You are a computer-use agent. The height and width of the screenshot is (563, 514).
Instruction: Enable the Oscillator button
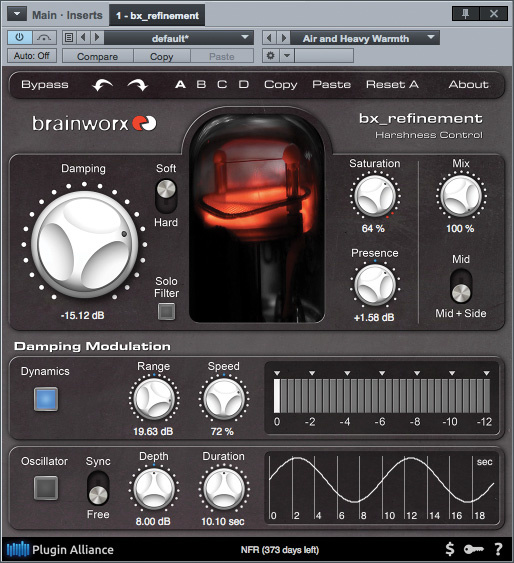pyautogui.click(x=46, y=488)
